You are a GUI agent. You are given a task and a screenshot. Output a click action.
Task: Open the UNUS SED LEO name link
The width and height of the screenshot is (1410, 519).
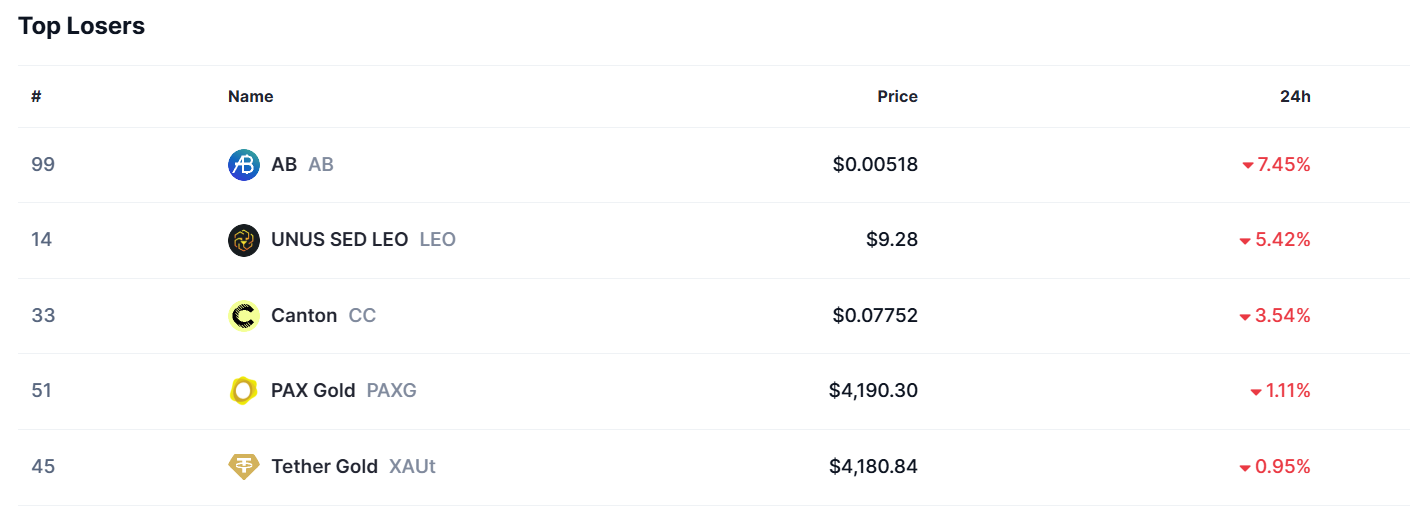pos(339,240)
